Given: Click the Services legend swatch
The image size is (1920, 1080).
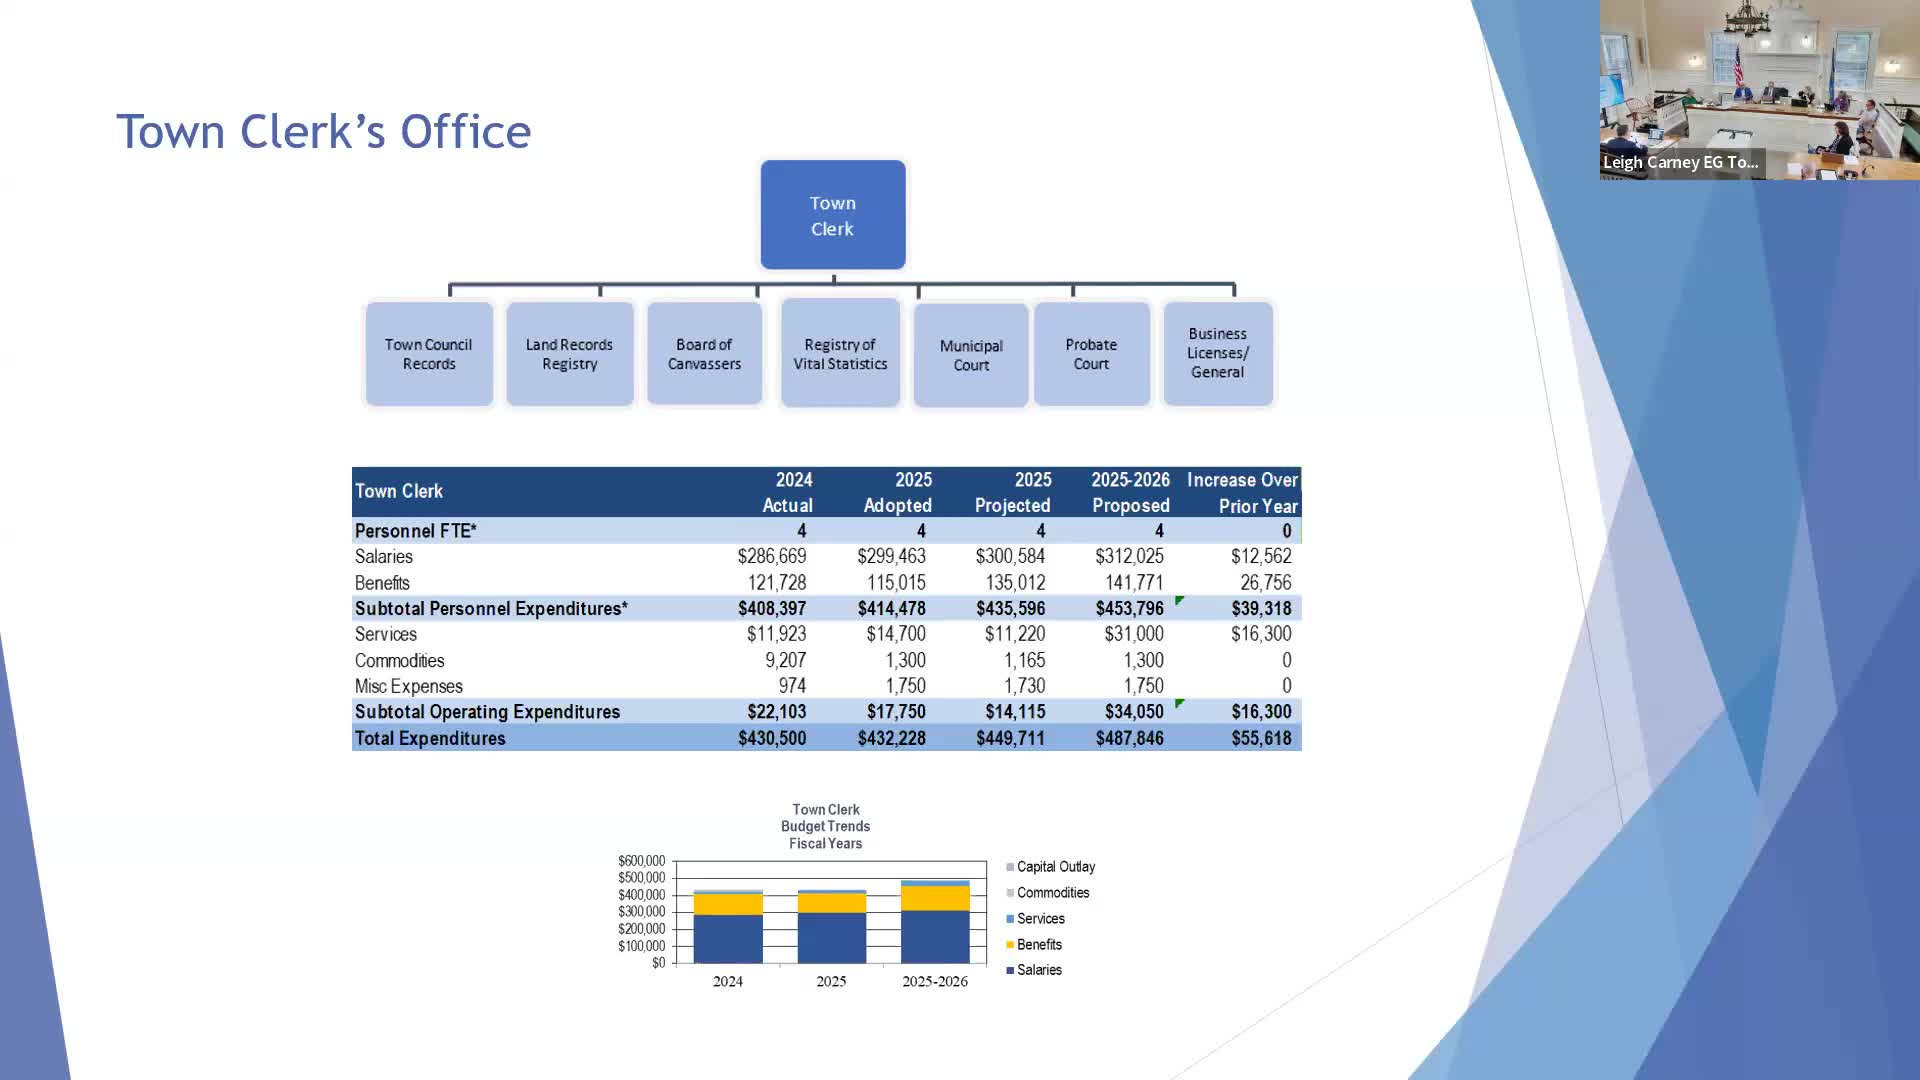Looking at the screenshot, I should point(1010,919).
